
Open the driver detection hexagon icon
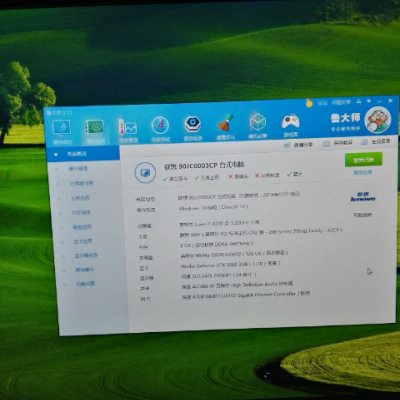[x=193, y=124]
